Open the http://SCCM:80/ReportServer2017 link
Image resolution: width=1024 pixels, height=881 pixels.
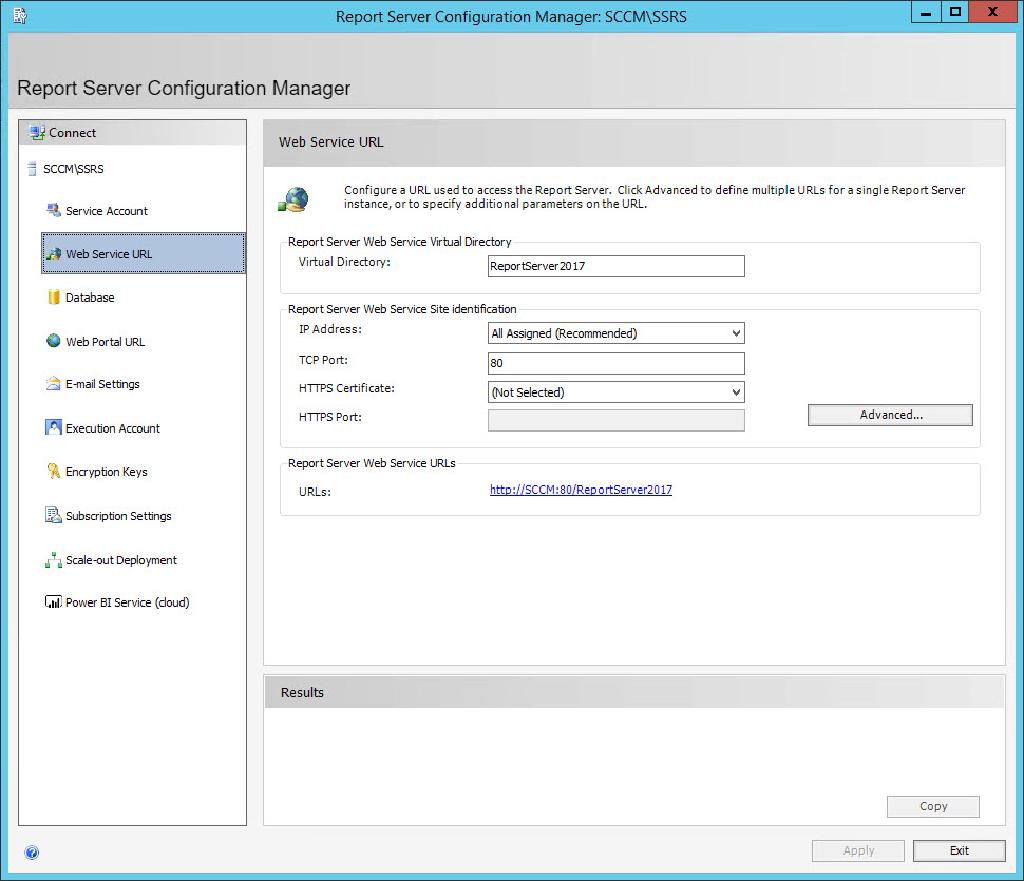click(x=581, y=490)
